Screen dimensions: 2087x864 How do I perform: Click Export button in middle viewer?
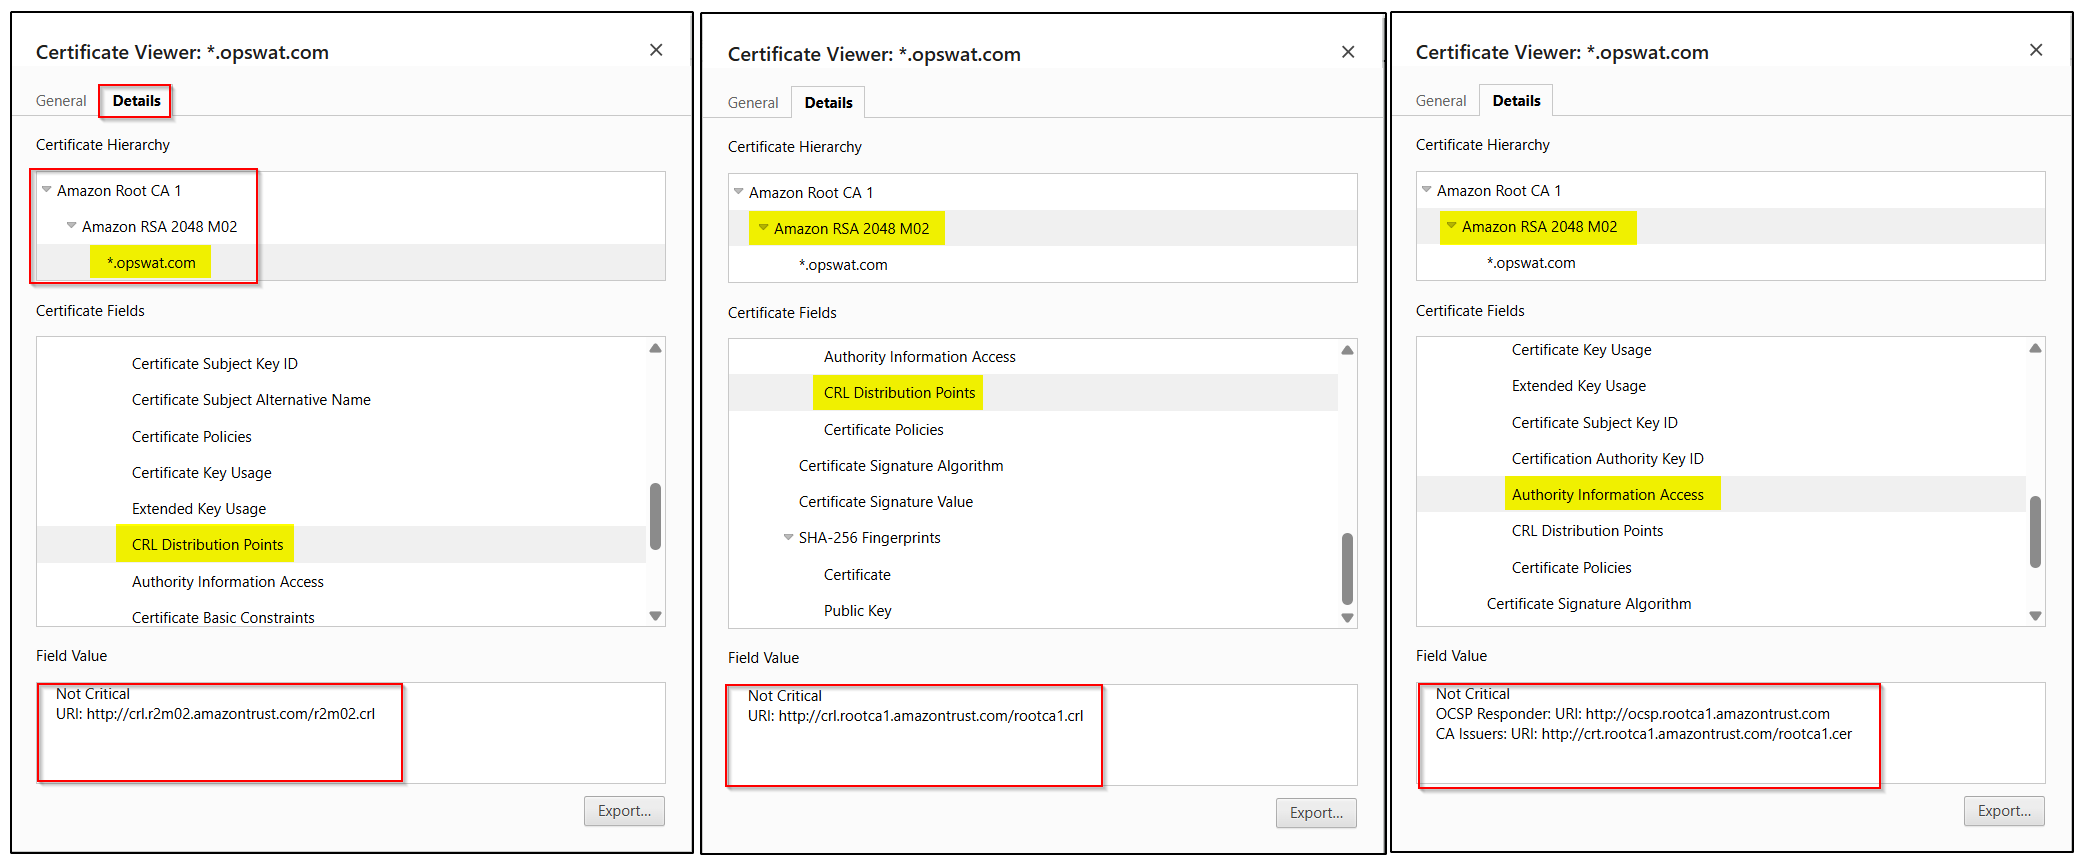pyautogui.click(x=1316, y=813)
